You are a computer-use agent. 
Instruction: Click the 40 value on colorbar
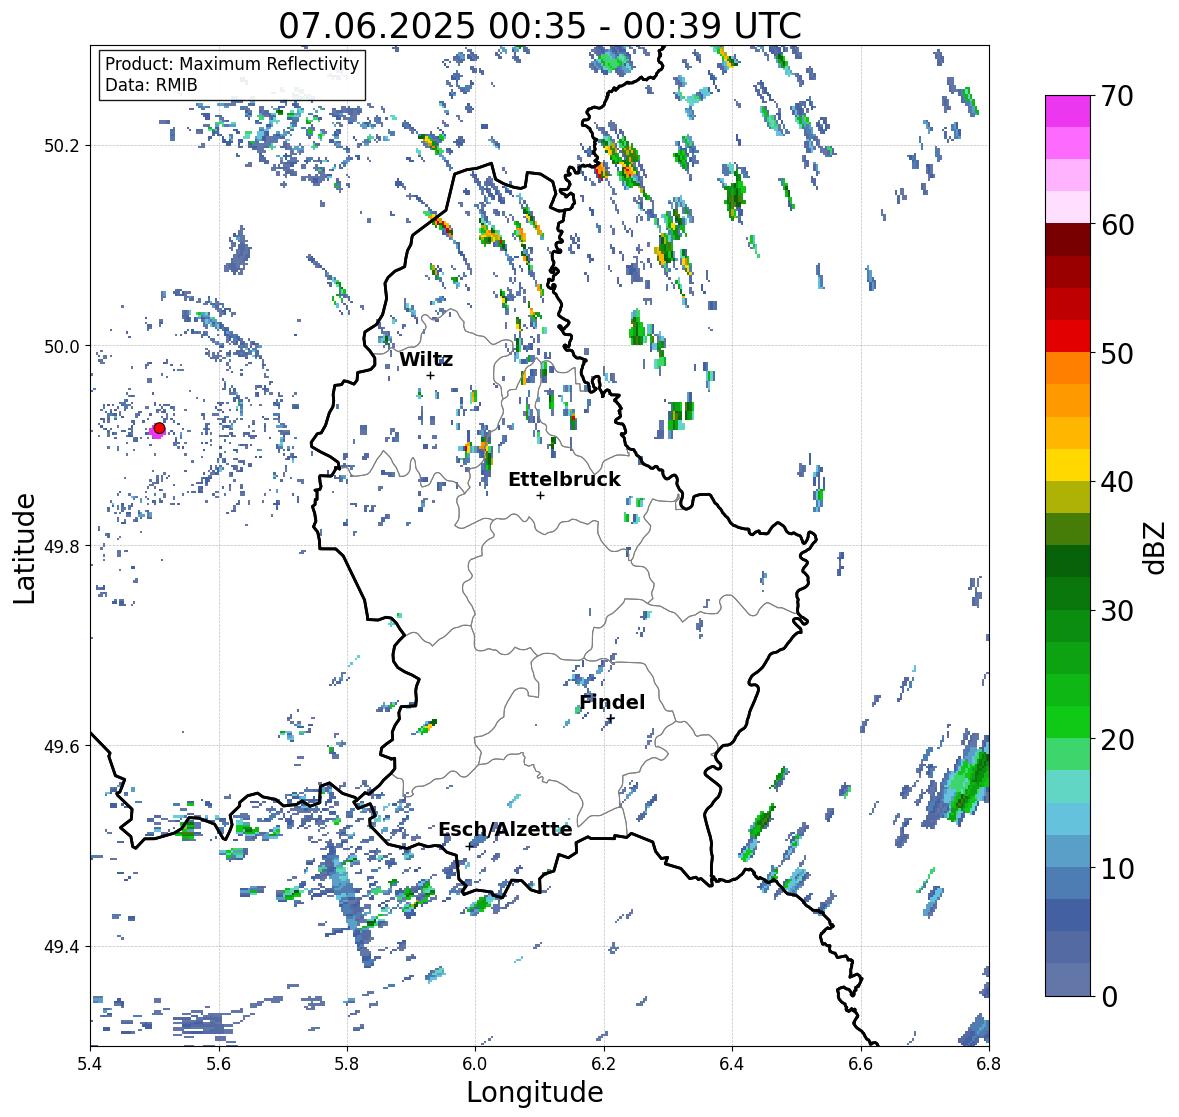tap(1117, 482)
